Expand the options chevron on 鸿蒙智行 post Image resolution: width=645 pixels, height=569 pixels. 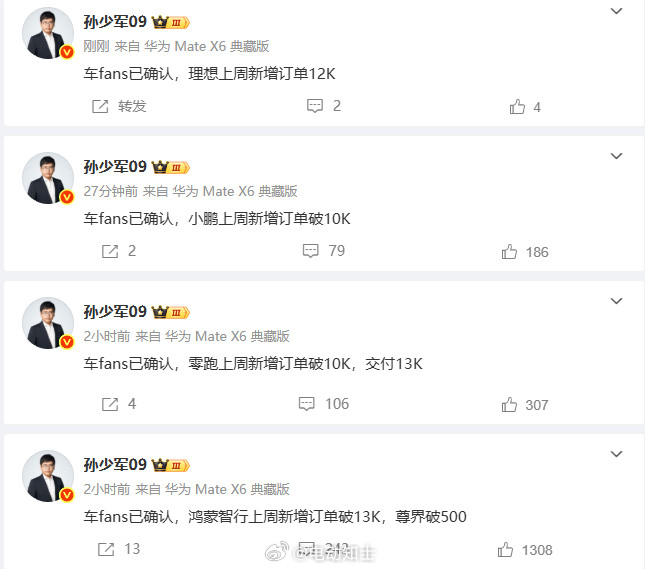click(616, 454)
